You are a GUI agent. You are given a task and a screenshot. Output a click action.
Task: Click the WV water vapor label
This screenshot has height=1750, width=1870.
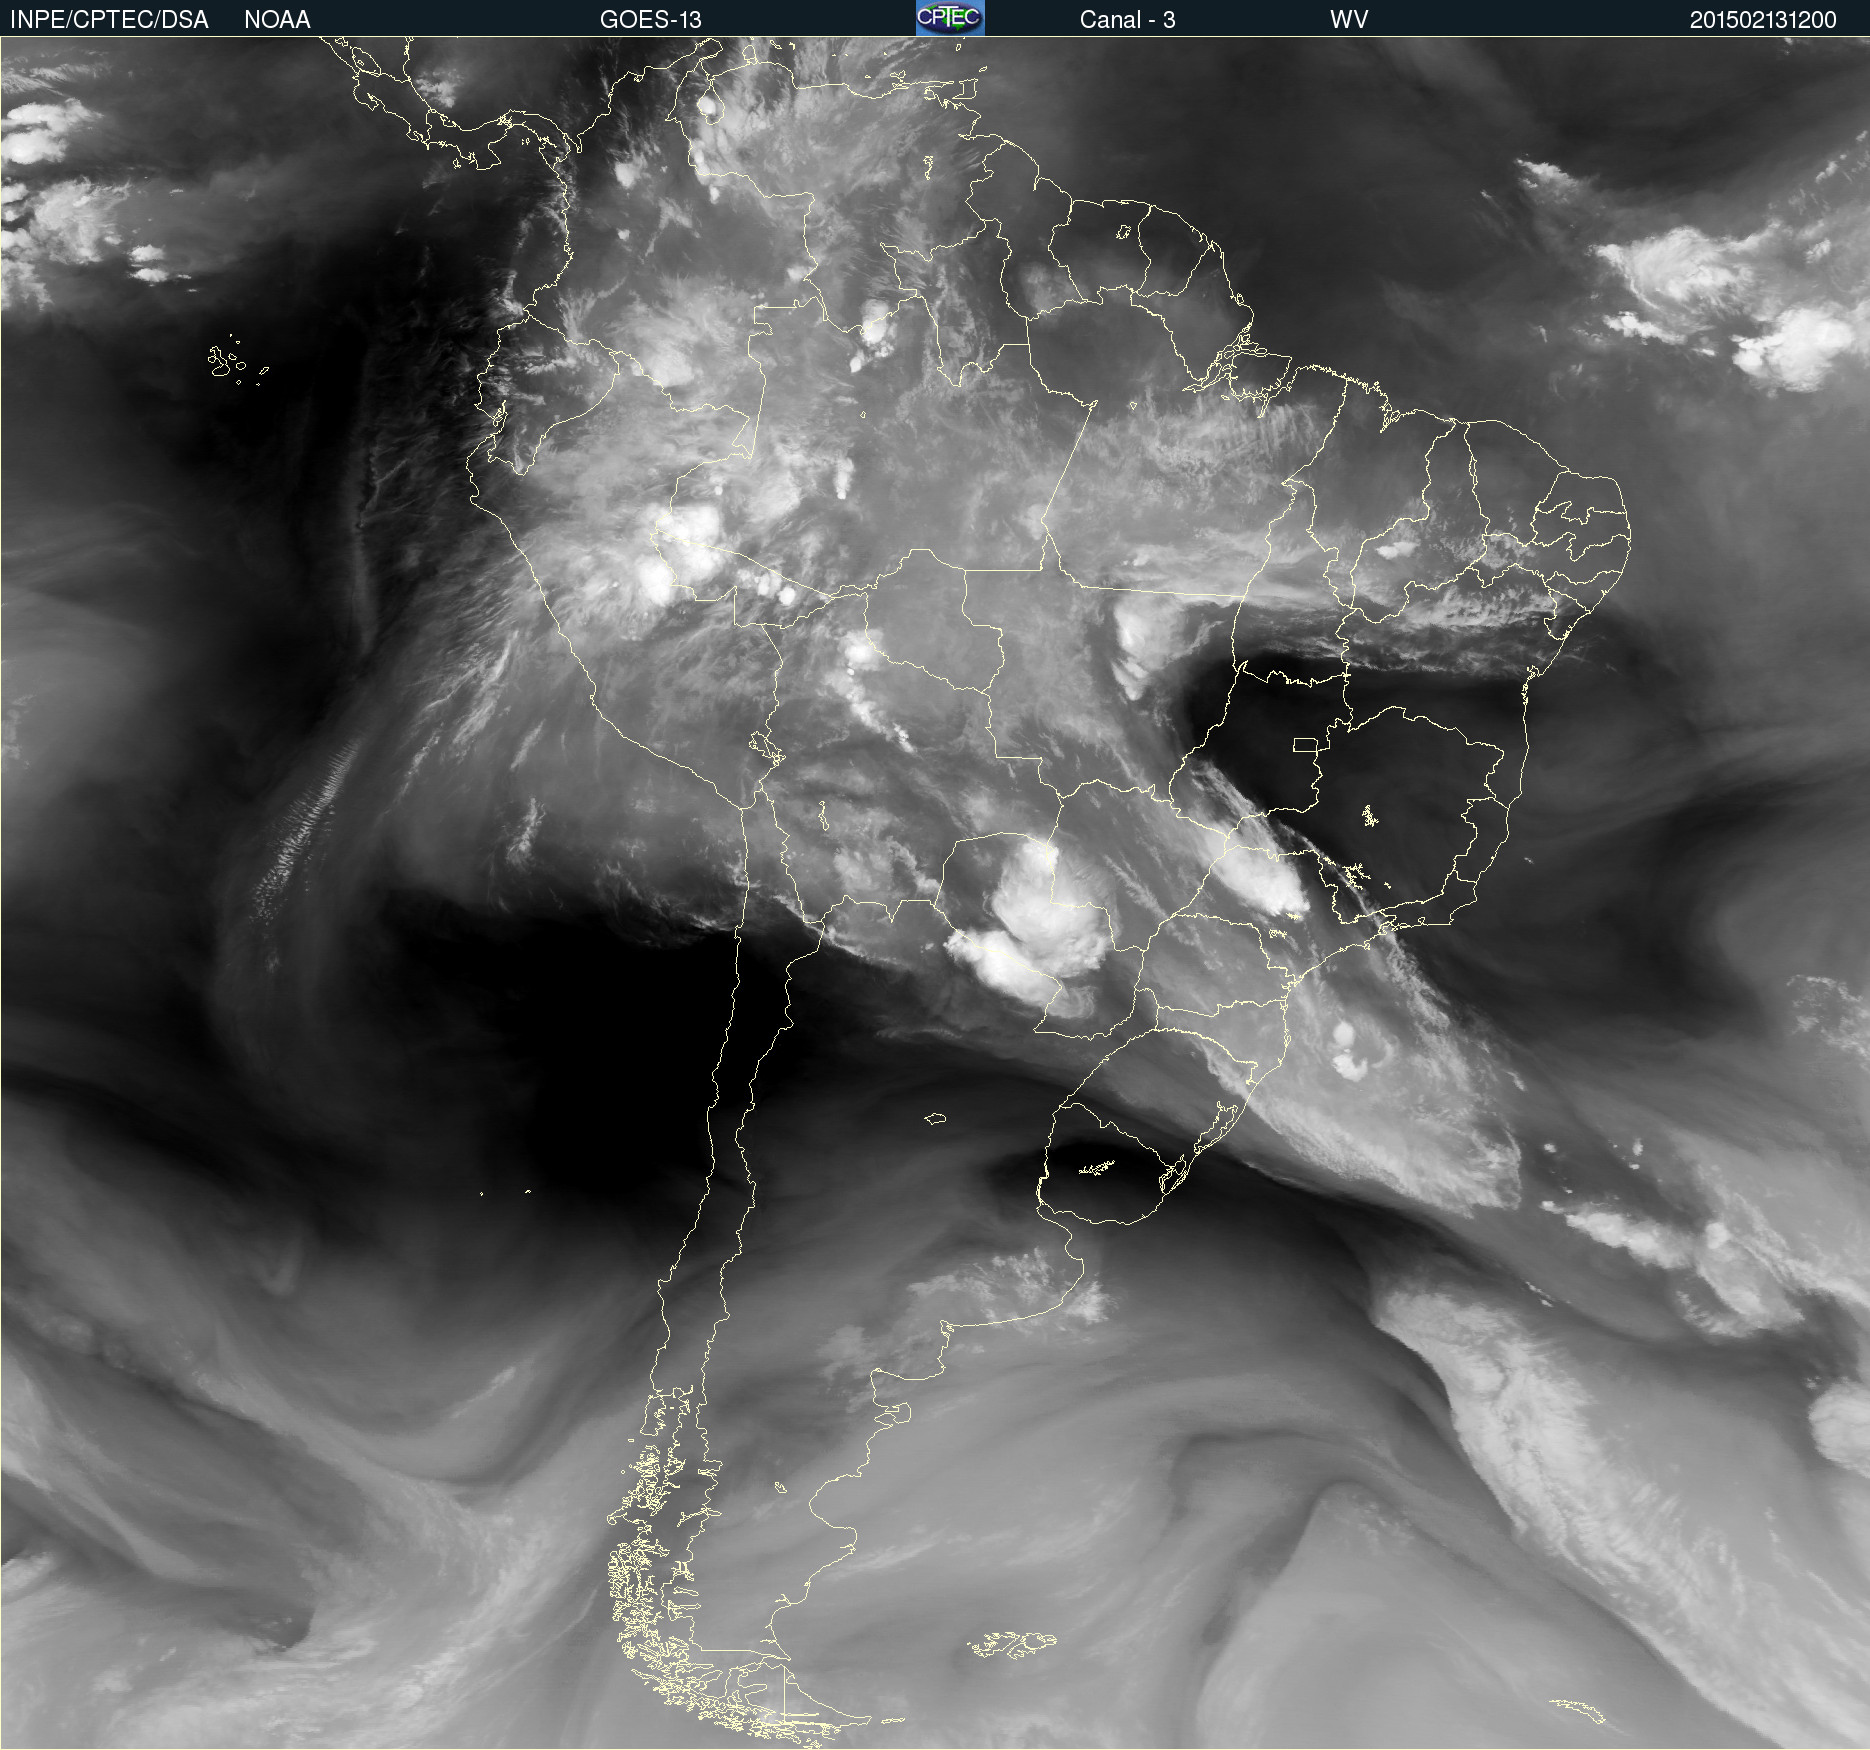1348,20
